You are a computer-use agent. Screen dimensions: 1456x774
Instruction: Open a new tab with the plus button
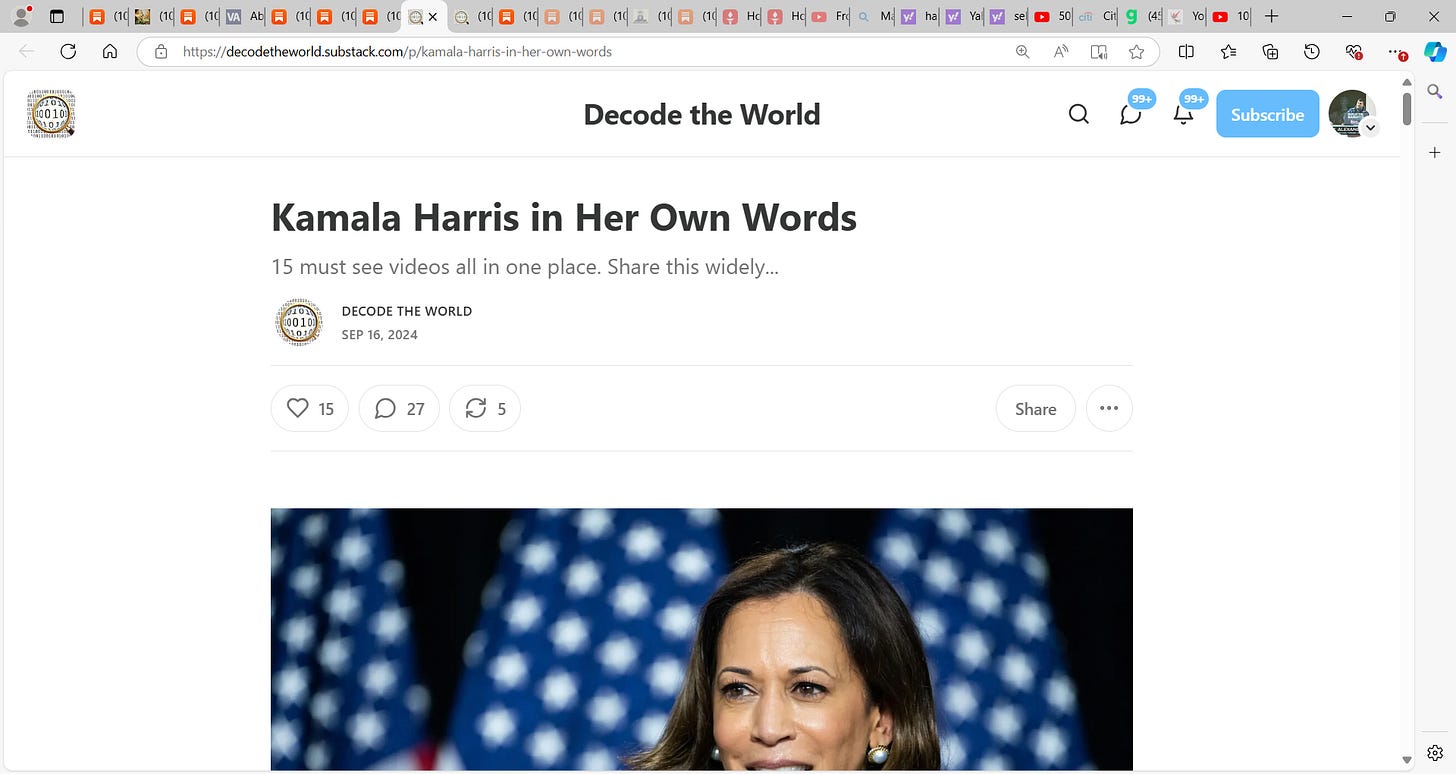pos(1271,16)
